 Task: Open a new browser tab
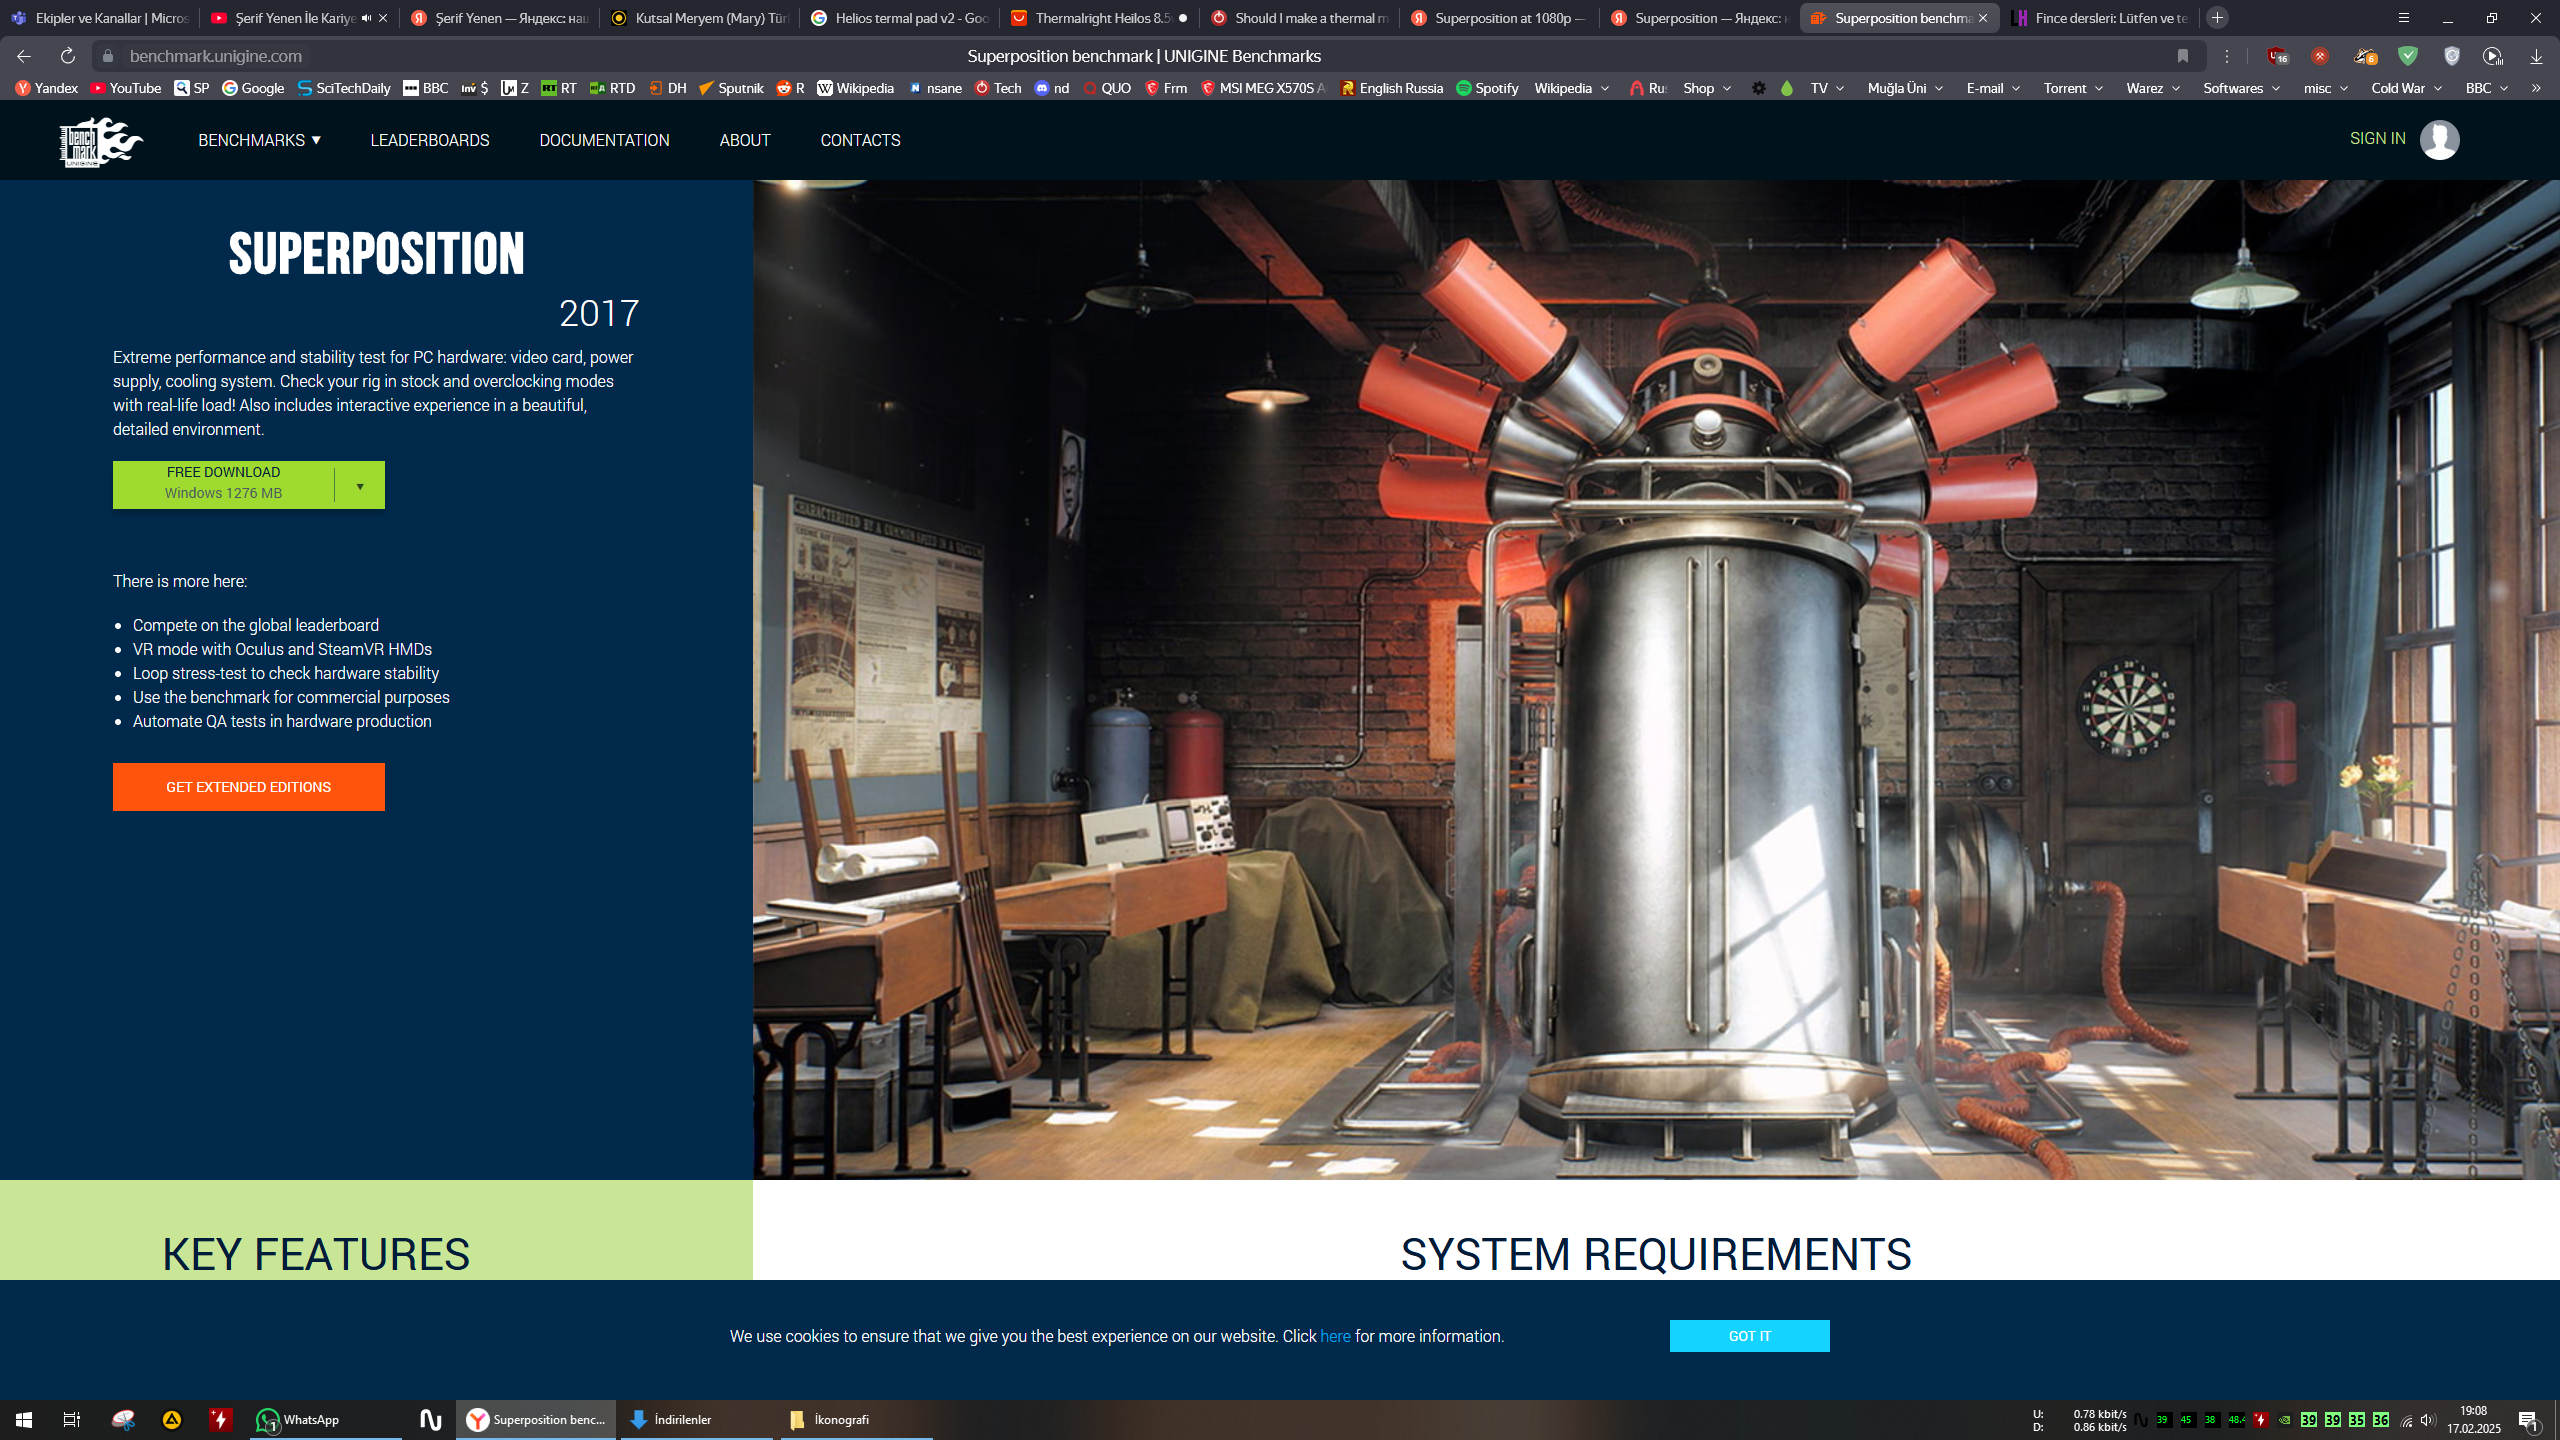pos(2217,18)
